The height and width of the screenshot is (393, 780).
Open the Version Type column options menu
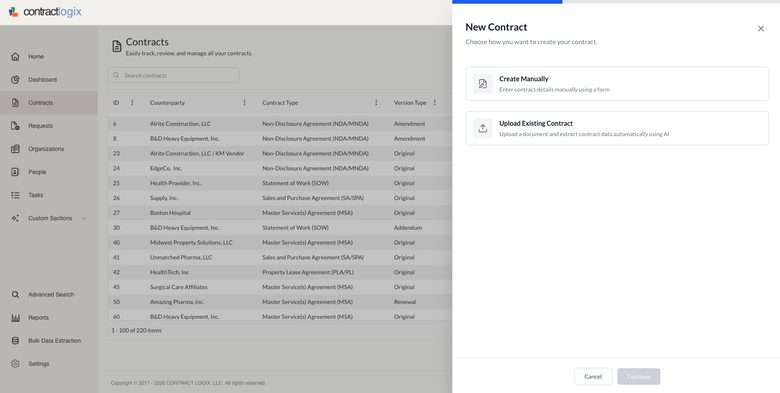[x=435, y=102]
